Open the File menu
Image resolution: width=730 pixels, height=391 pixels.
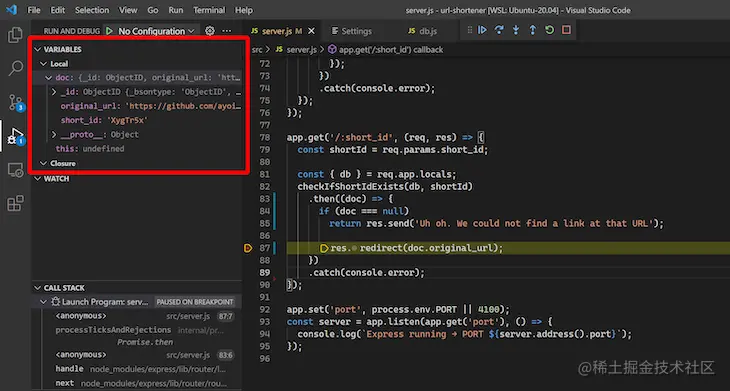[34, 10]
